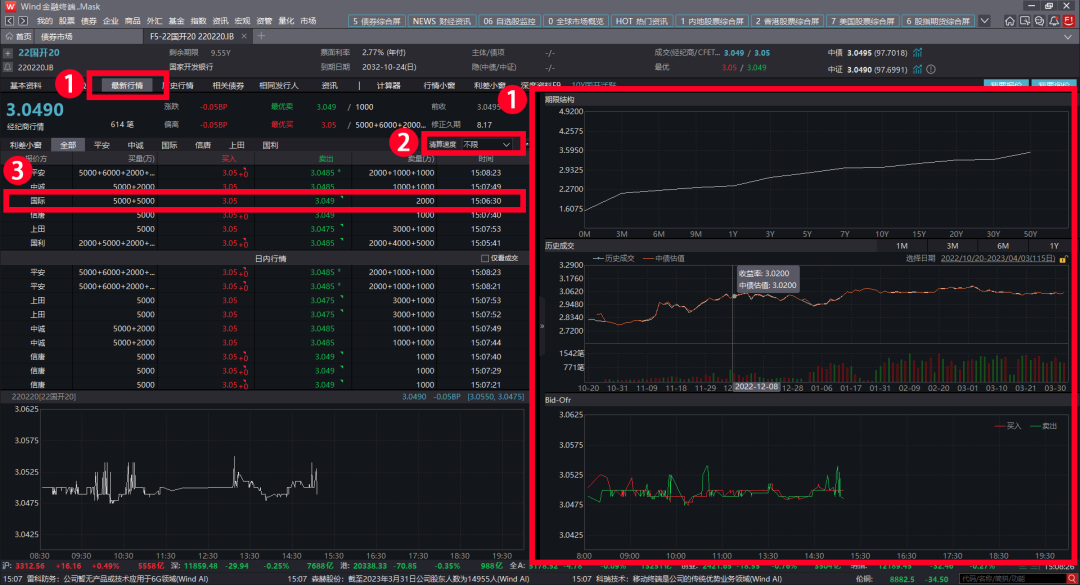1080x585 pixels.
Task: Click the chart icon next to 中债 valuation
Action: (x=917, y=53)
